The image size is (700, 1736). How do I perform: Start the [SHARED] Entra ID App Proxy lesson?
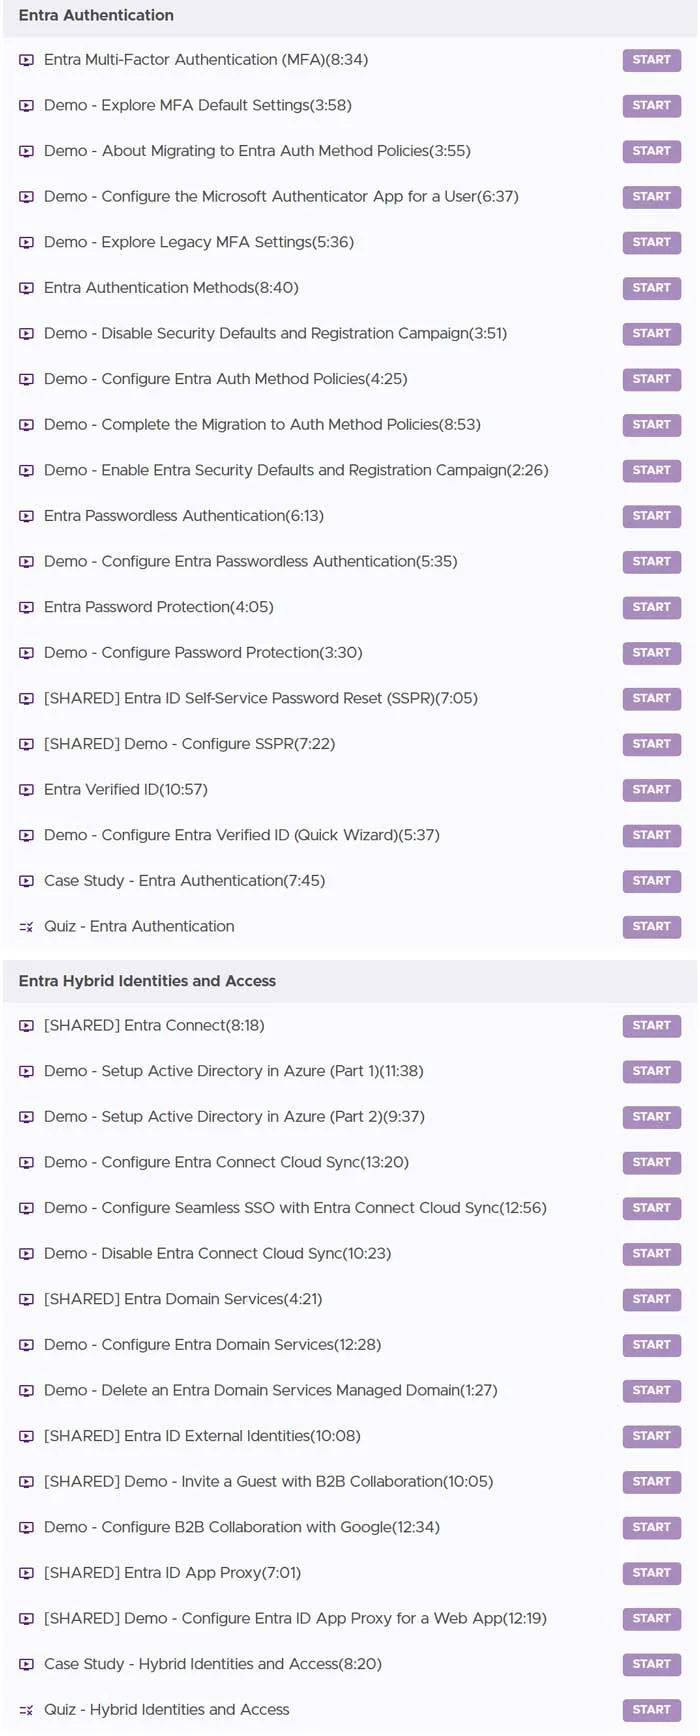click(651, 1573)
